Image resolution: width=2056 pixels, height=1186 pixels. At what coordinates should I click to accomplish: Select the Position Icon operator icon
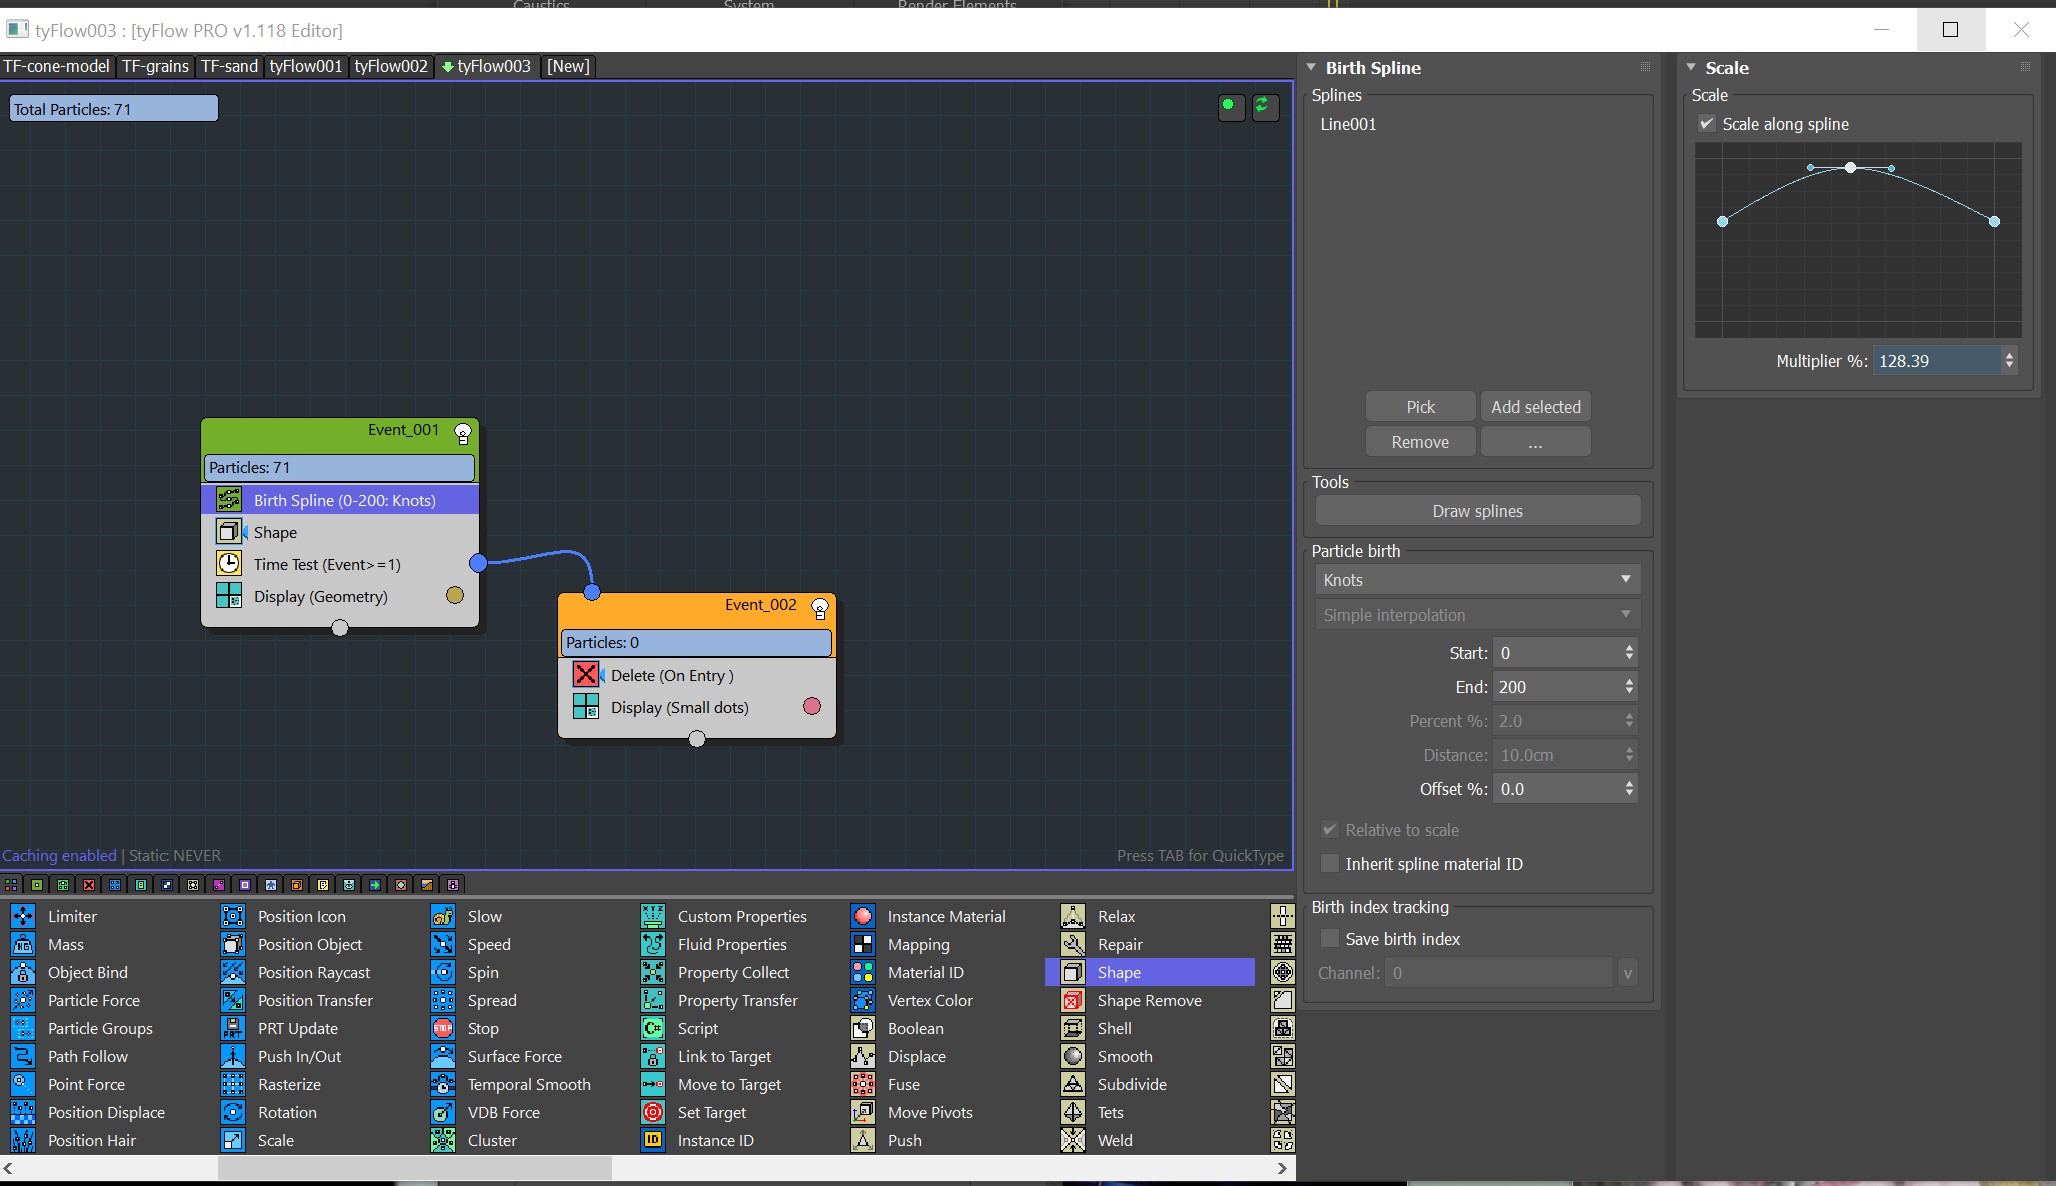click(233, 916)
